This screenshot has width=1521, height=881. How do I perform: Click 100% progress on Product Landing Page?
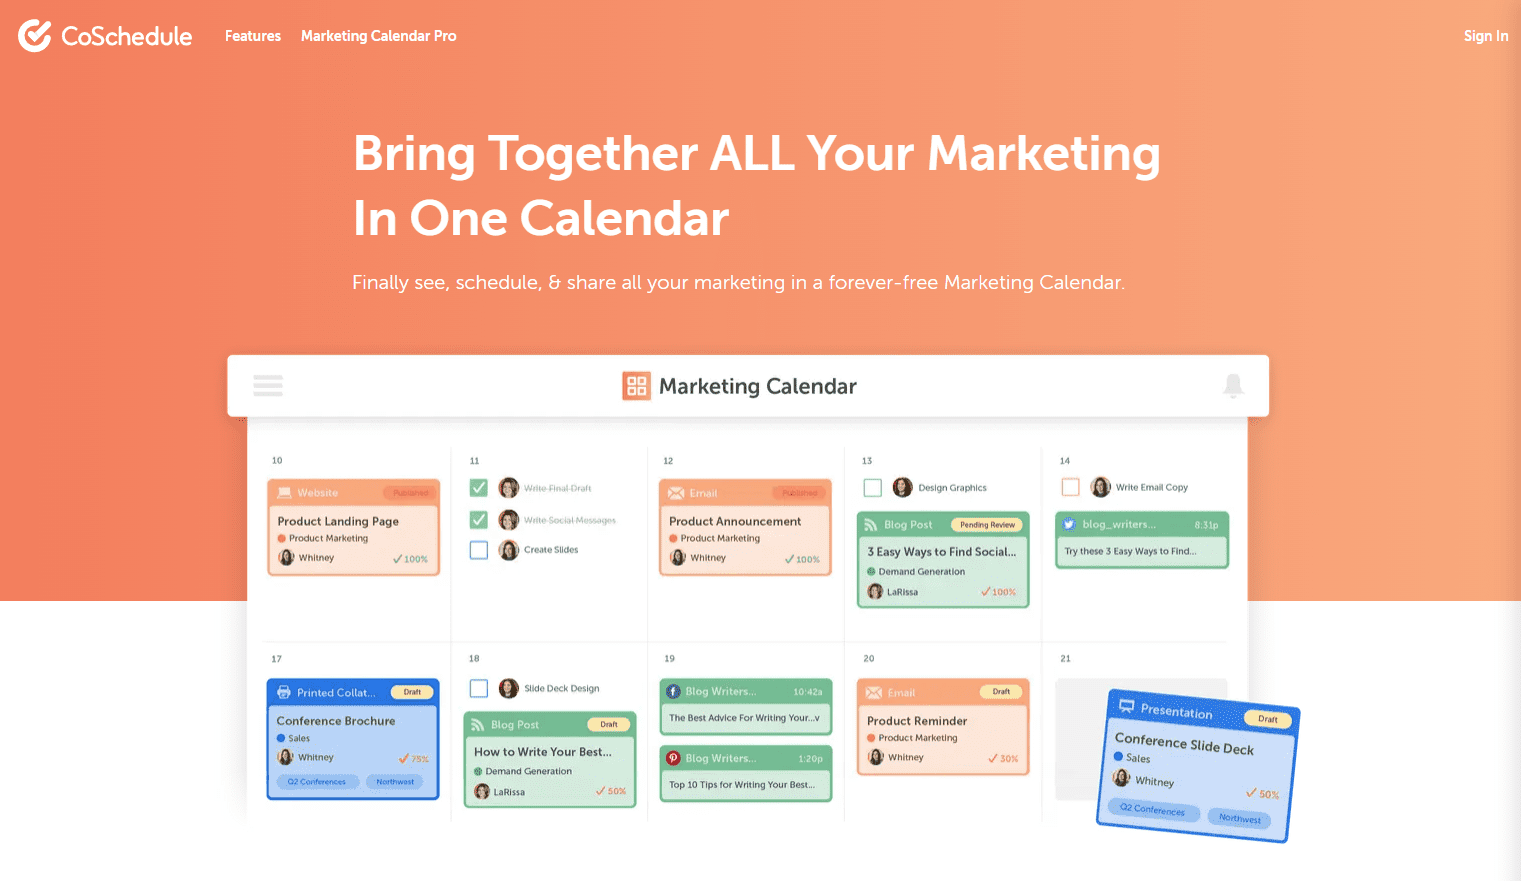[x=410, y=559]
